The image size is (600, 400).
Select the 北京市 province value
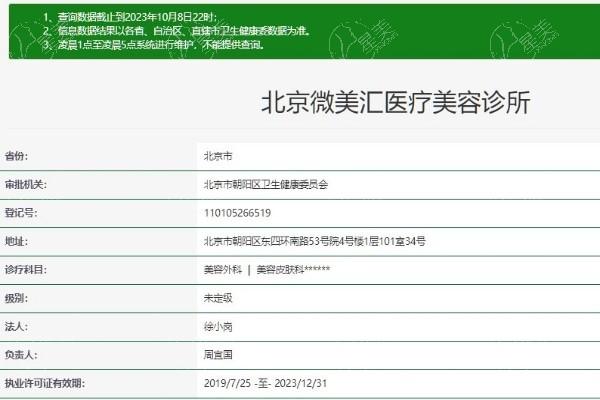[217, 157]
